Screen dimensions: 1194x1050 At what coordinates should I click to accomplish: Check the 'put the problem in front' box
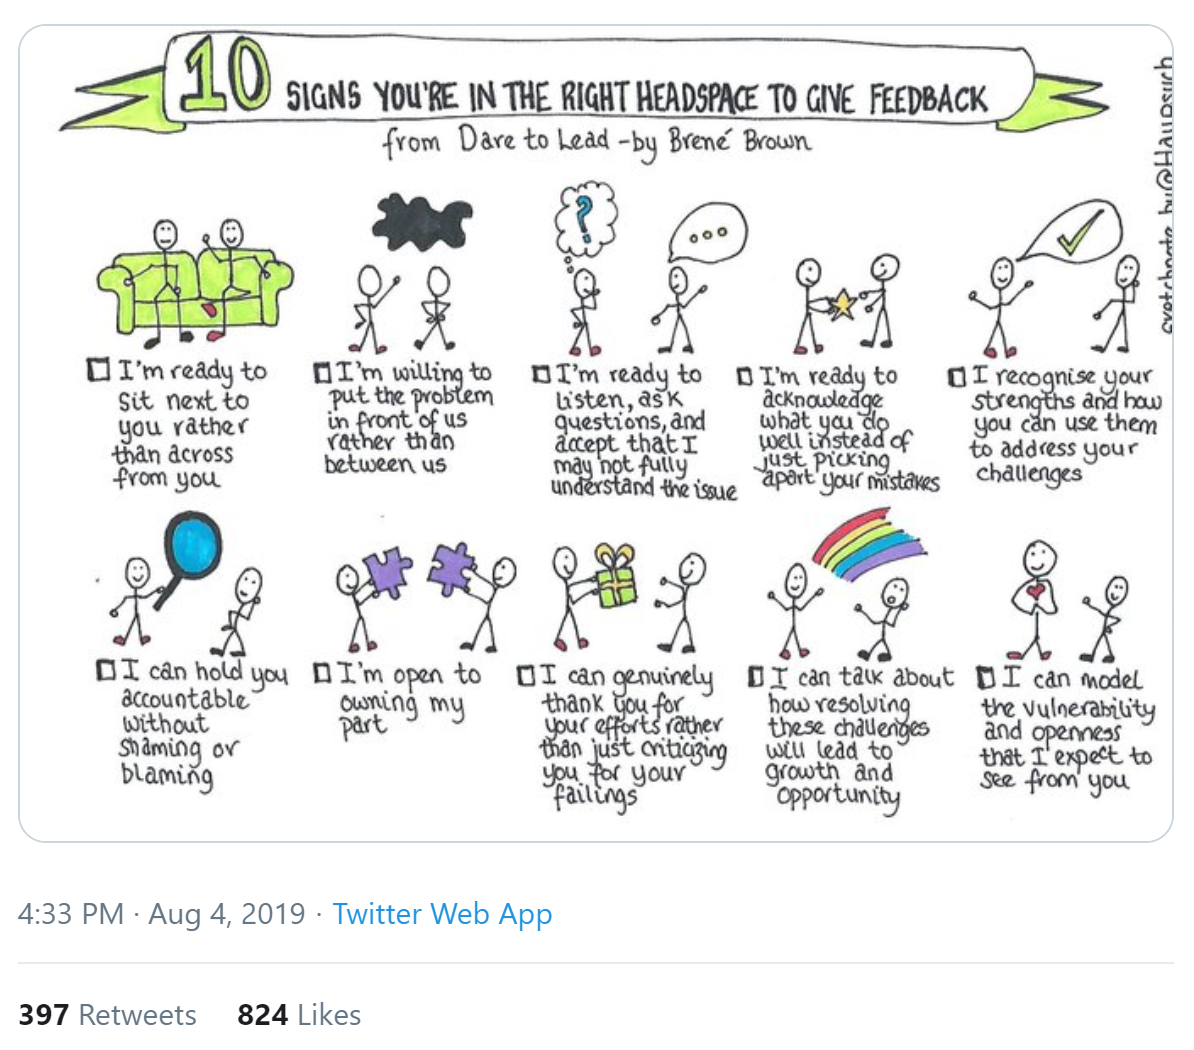point(322,372)
